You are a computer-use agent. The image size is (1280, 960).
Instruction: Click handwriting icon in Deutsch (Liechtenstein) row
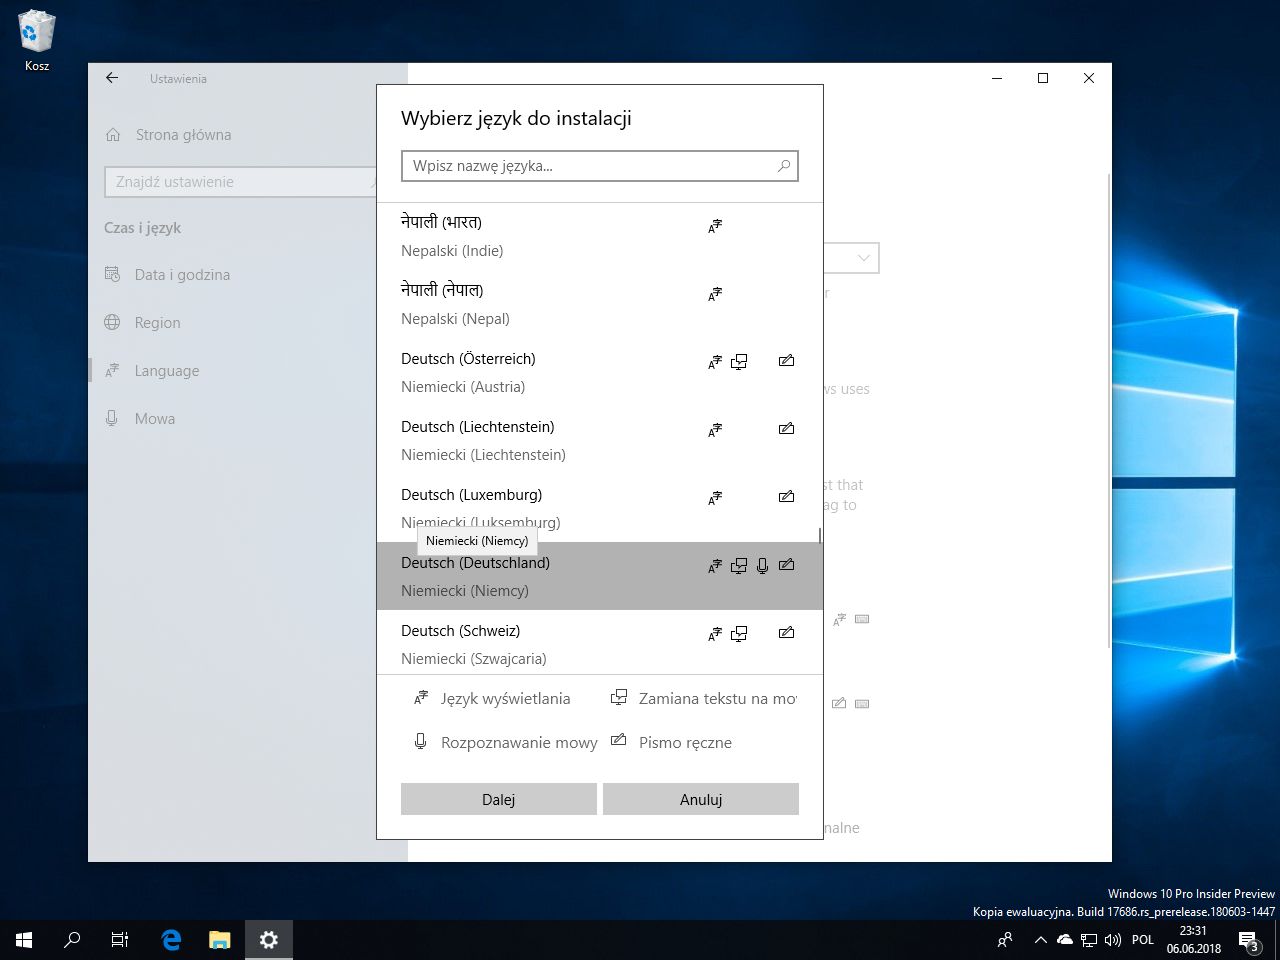tap(787, 429)
